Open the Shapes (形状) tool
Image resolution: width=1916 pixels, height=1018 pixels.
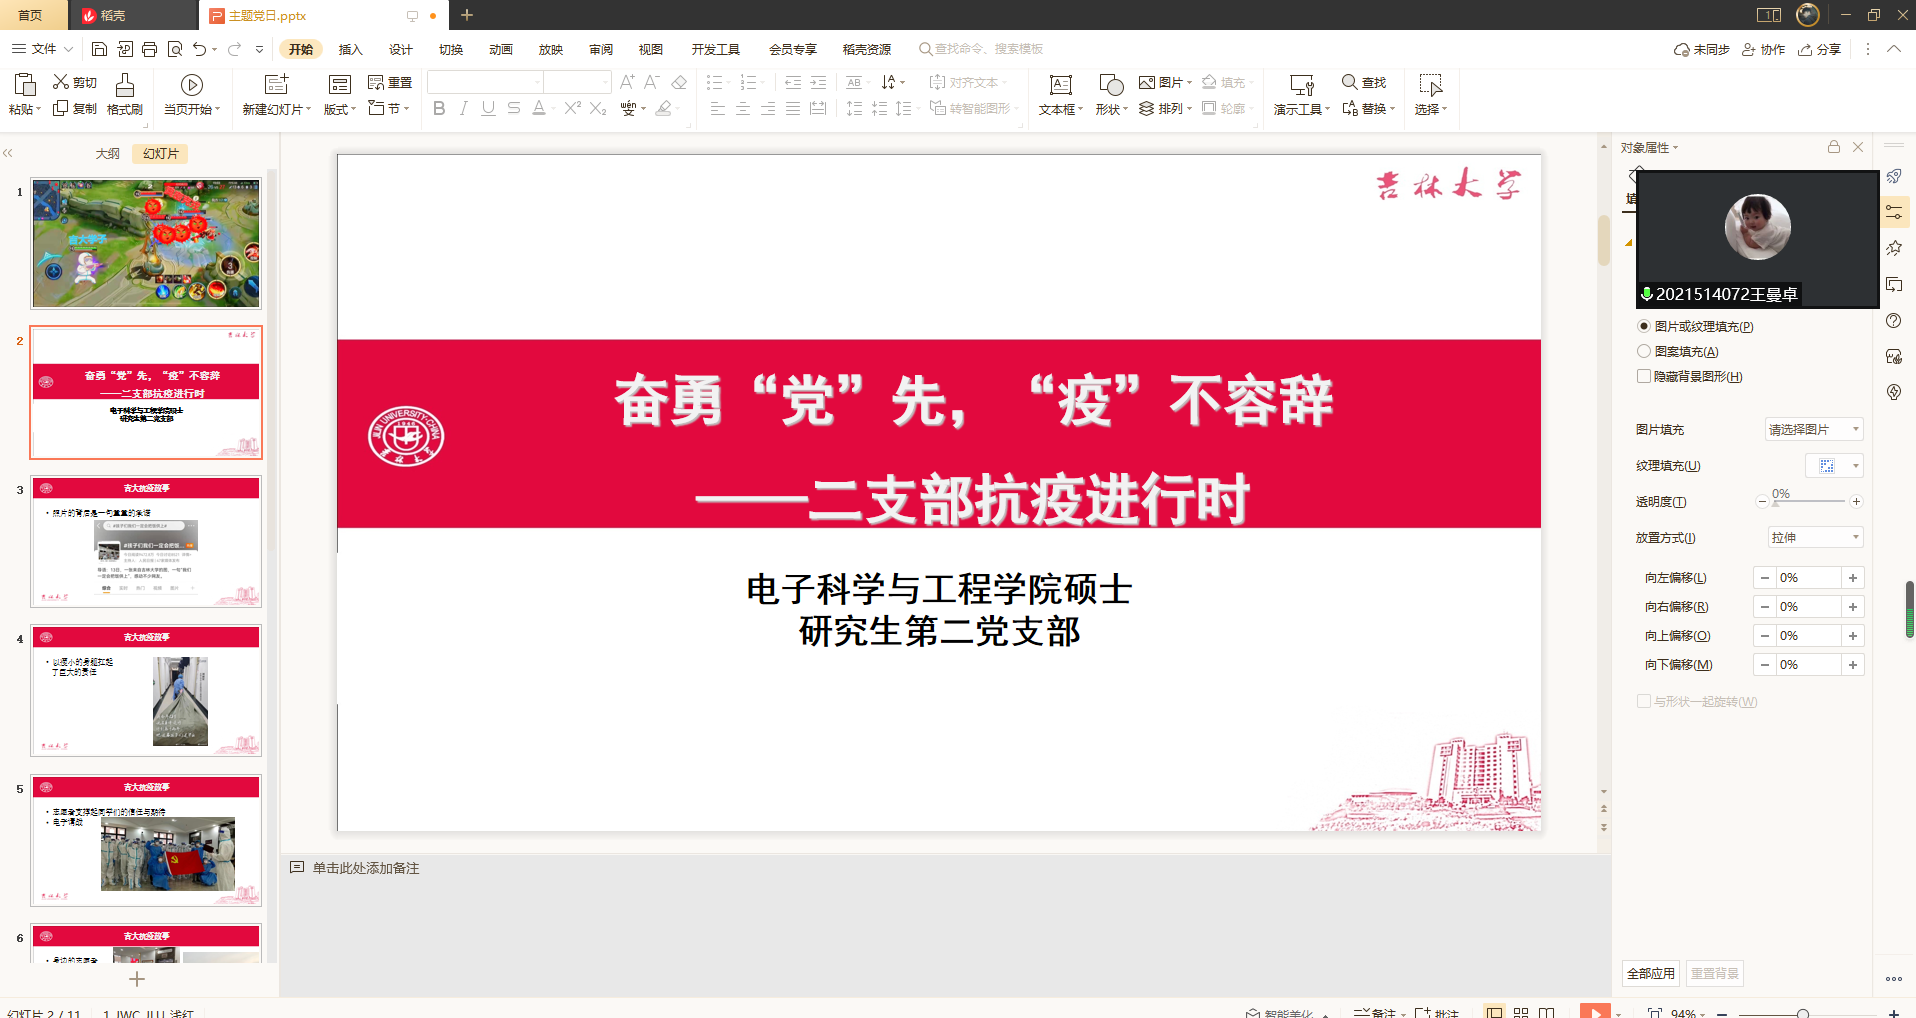[x=1110, y=85]
